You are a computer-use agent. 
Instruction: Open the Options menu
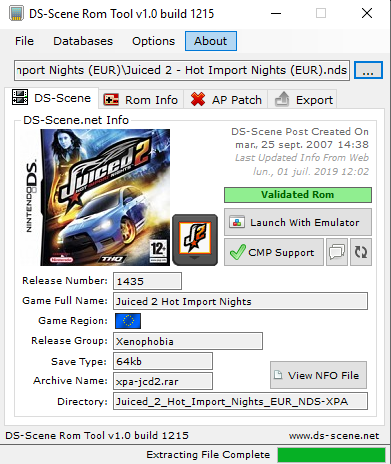(x=153, y=41)
